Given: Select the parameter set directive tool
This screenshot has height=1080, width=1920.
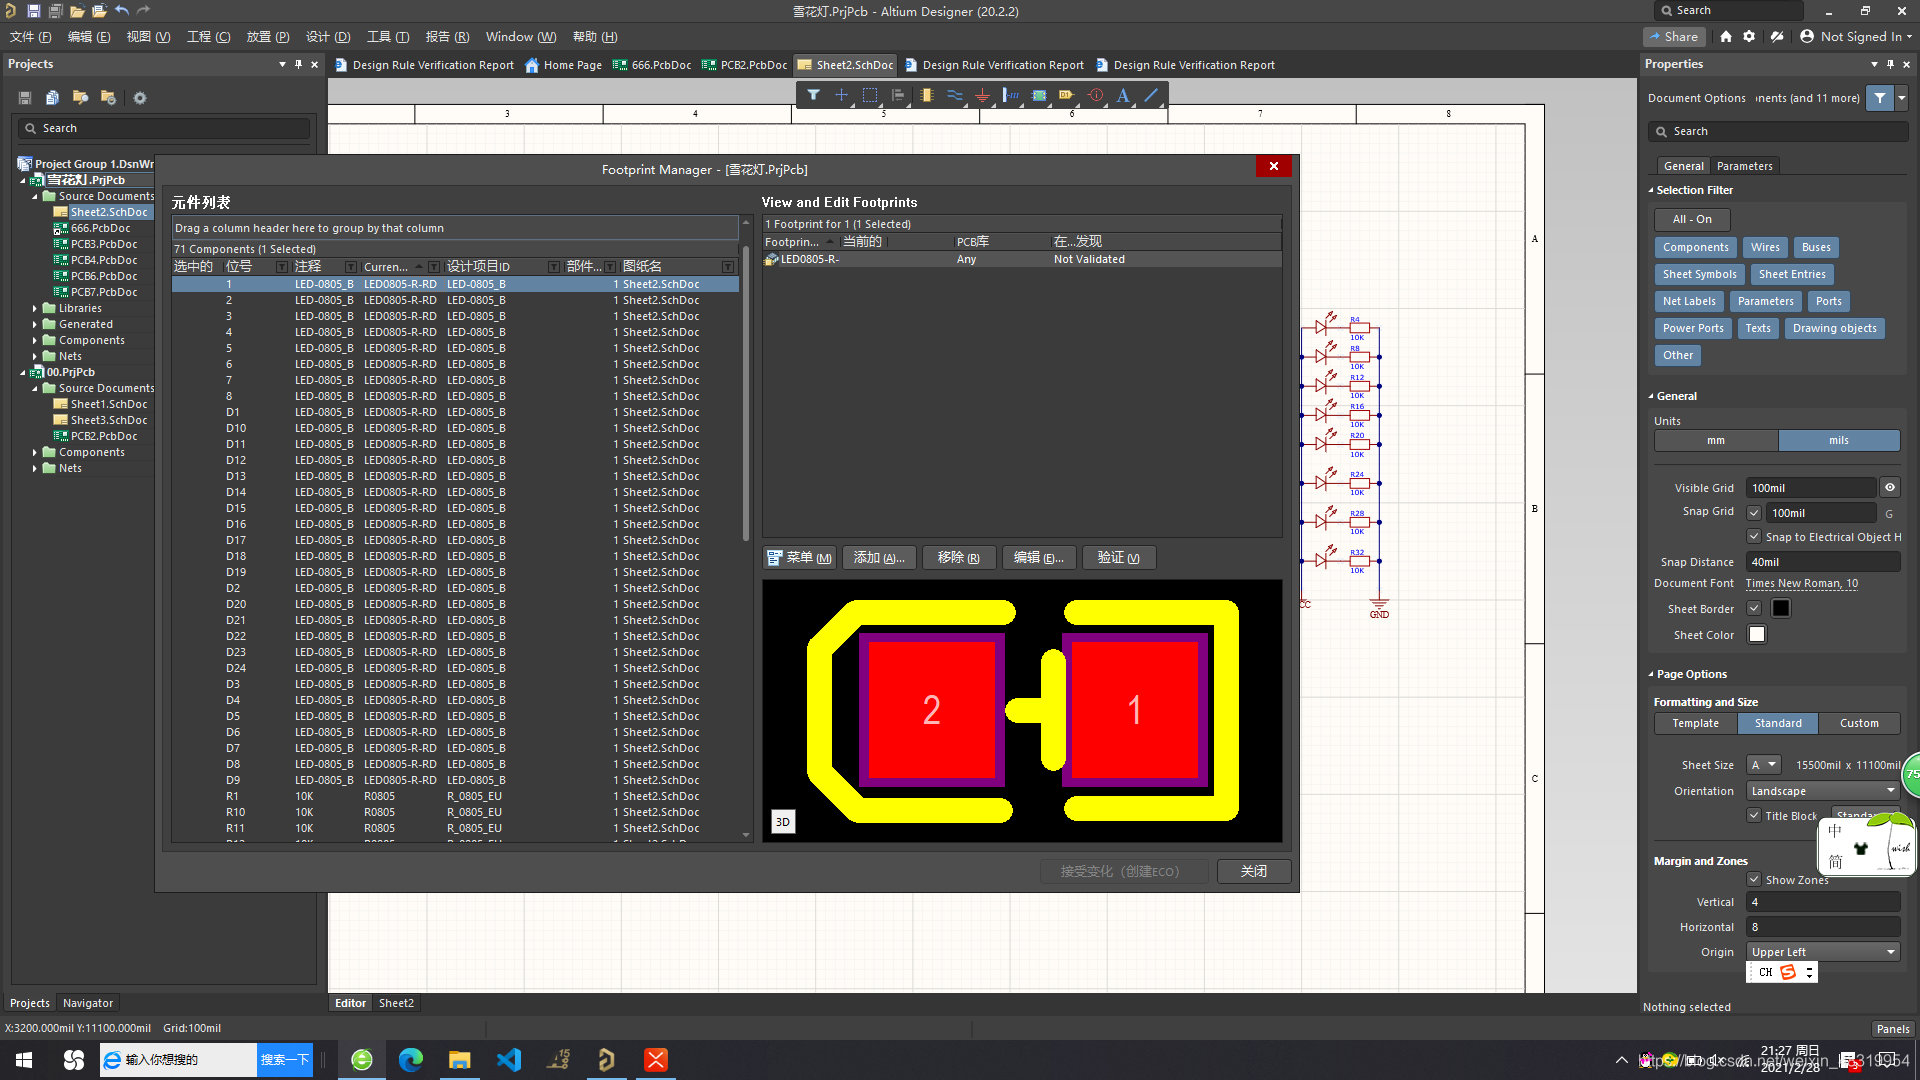Looking at the screenshot, I should 1096,95.
